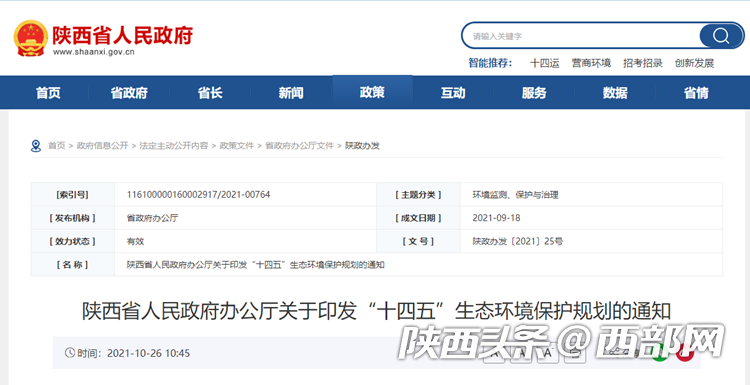Click the 文号 label cell
The width and height of the screenshot is (750, 385).
tap(418, 242)
